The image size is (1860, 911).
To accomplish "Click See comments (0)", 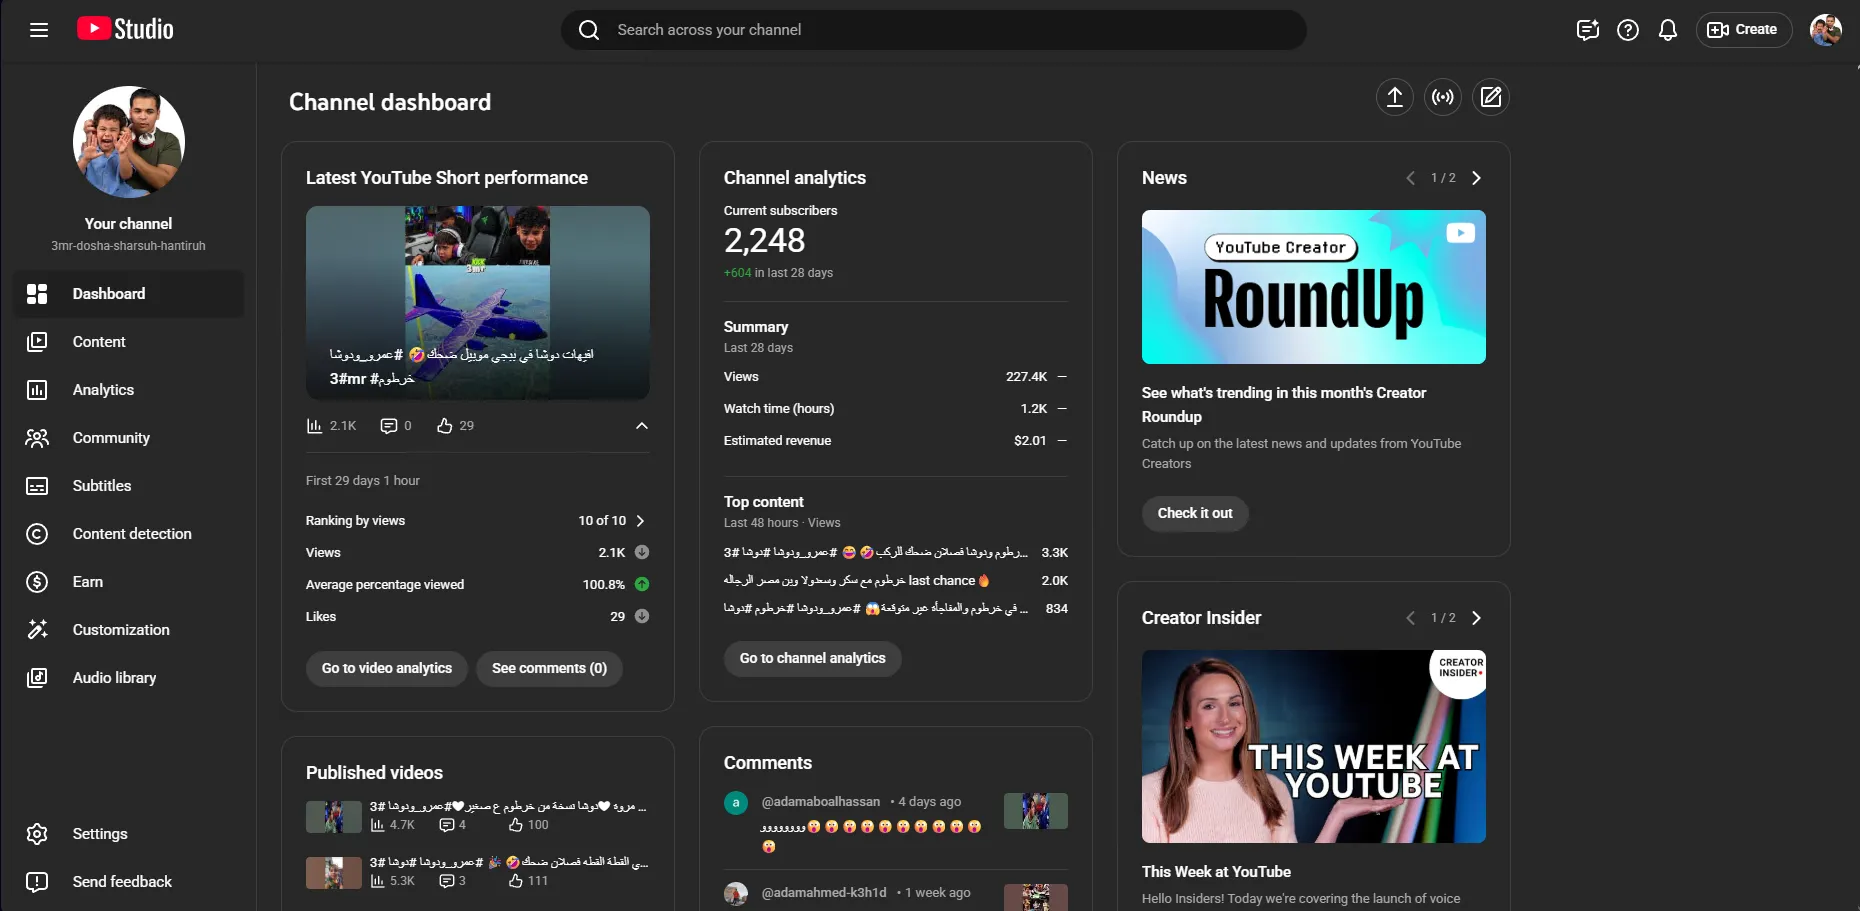I will (x=549, y=668).
